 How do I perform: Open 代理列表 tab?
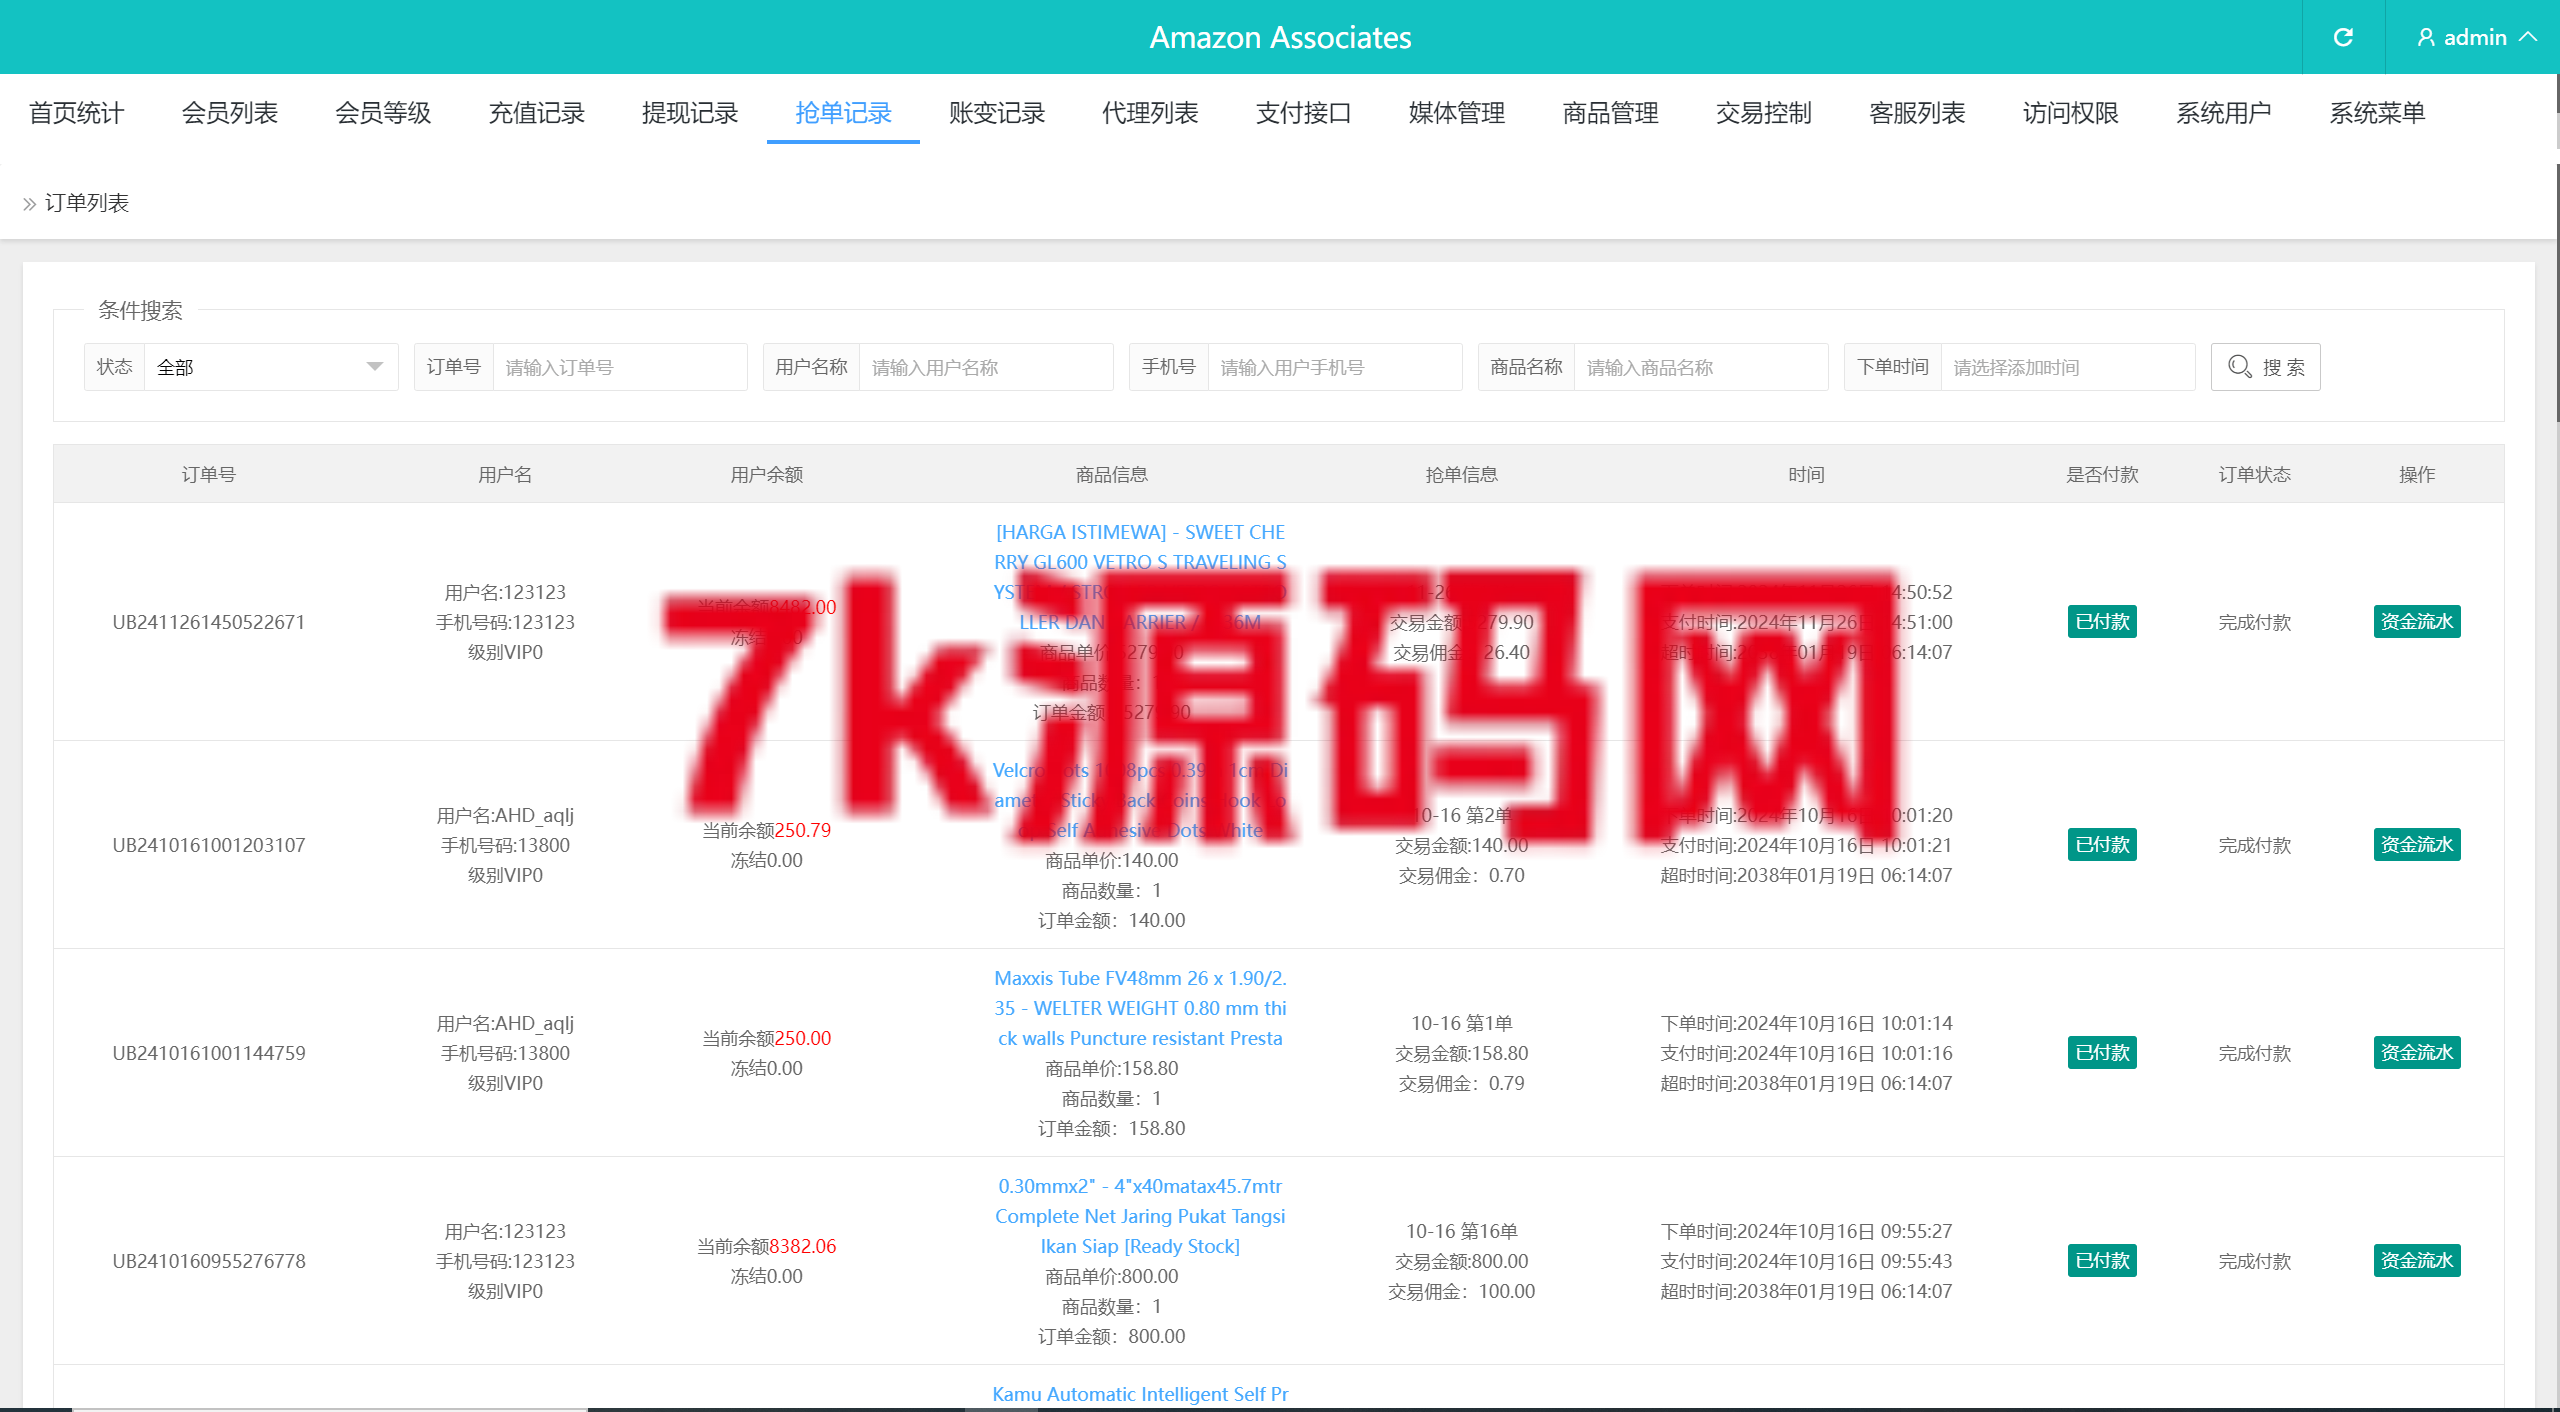[1150, 113]
